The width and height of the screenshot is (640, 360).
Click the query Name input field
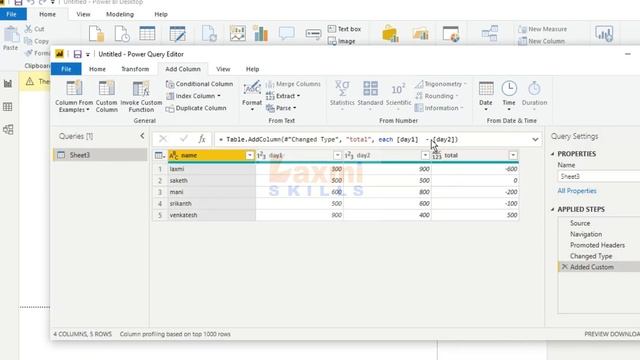[x=599, y=177]
